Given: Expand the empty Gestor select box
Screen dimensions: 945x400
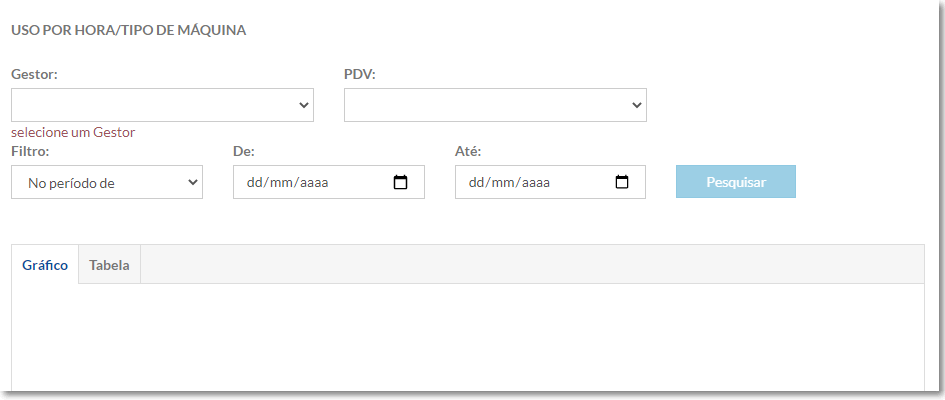Looking at the screenshot, I should click(162, 105).
